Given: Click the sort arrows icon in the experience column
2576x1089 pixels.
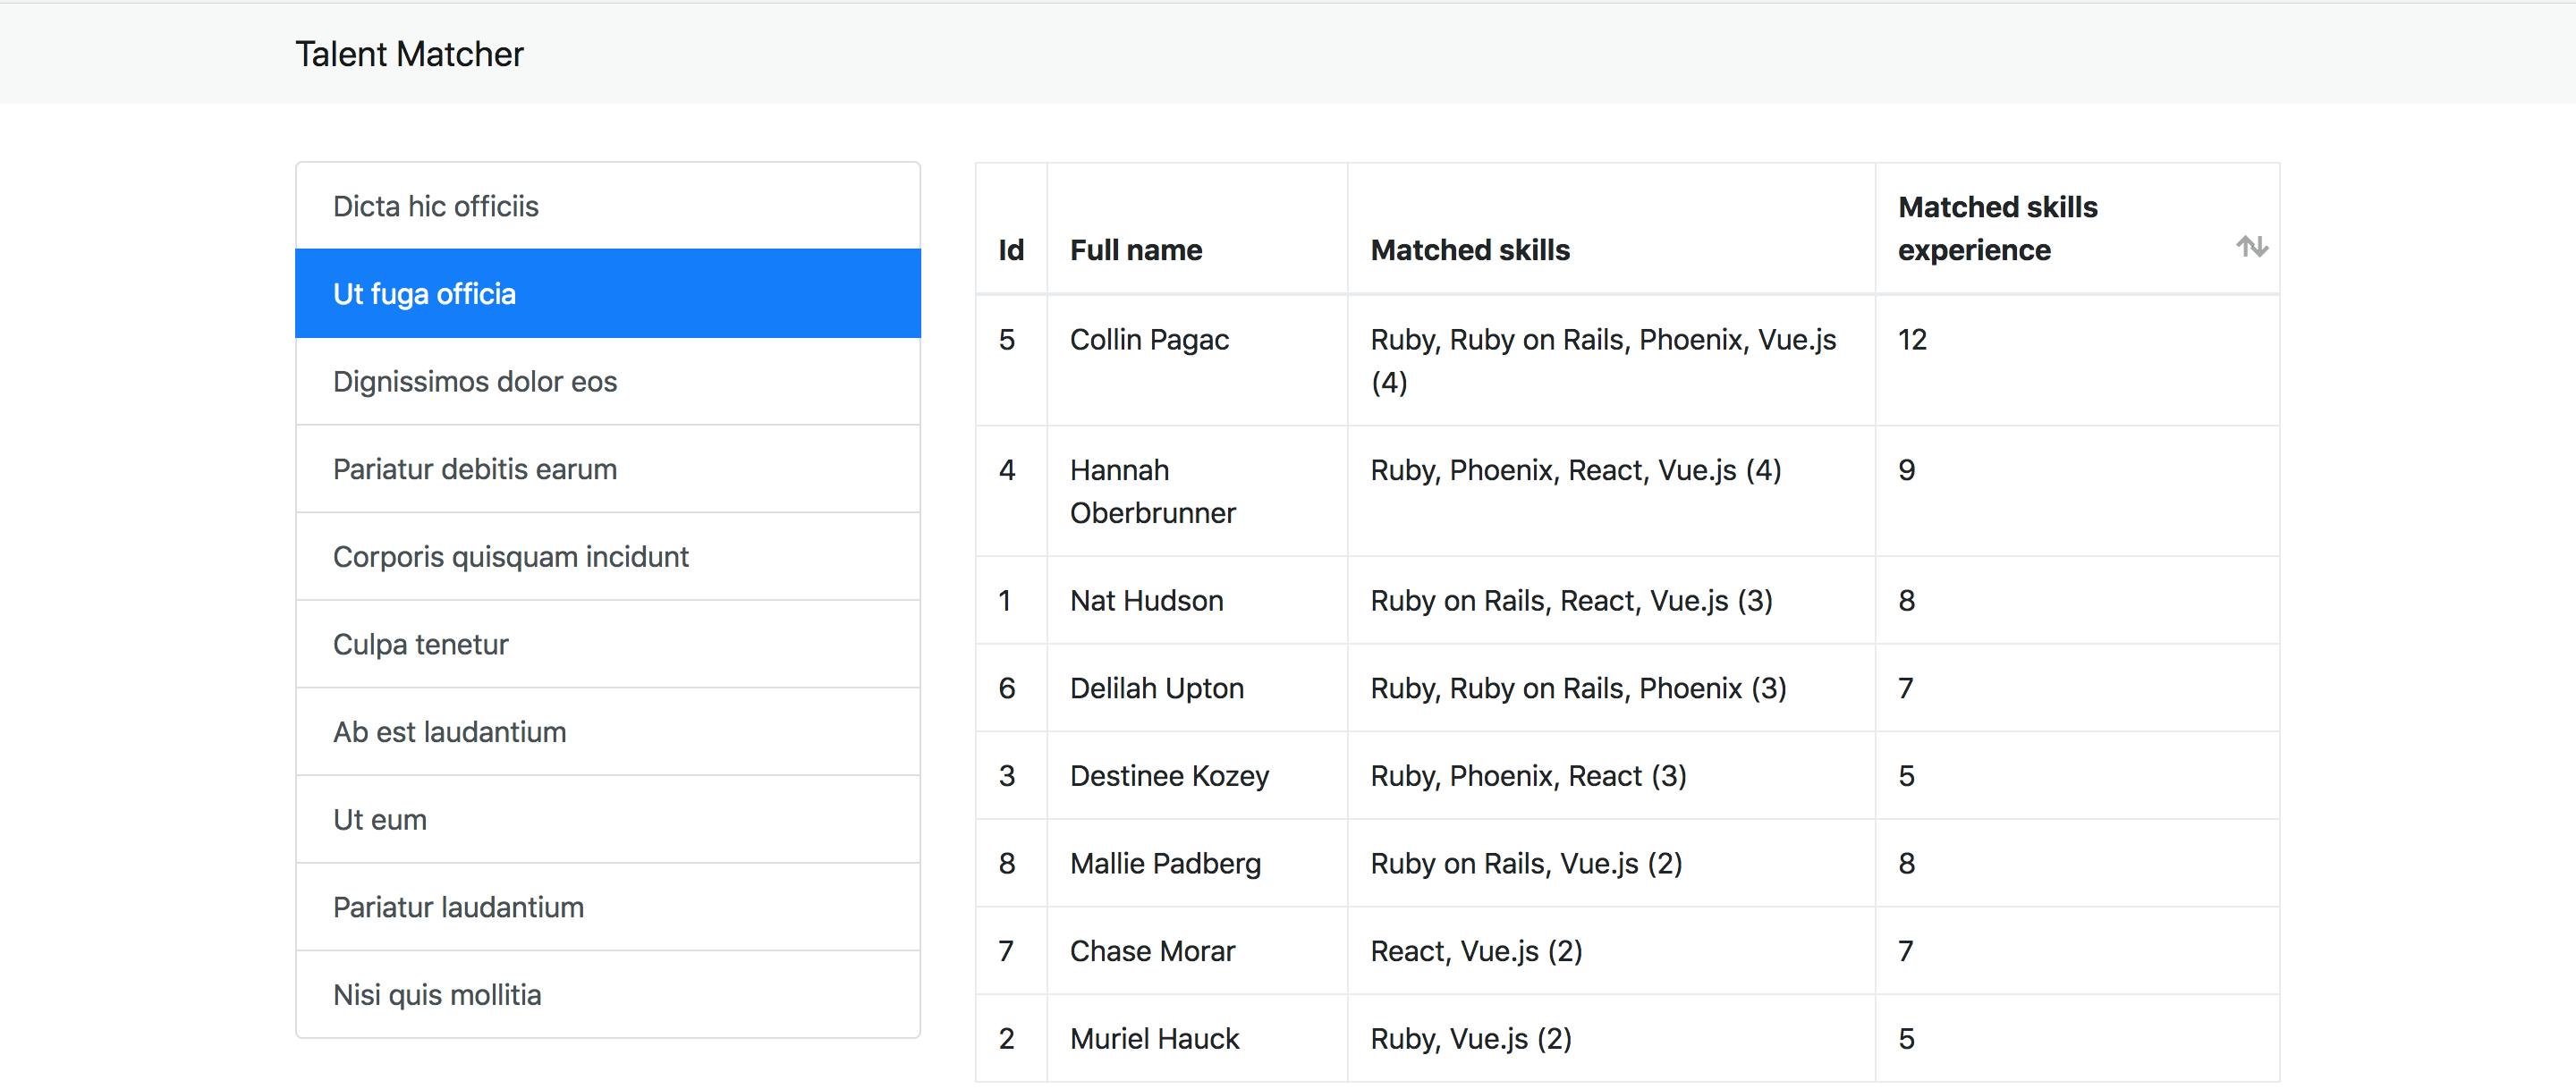Looking at the screenshot, I should tap(2251, 246).
